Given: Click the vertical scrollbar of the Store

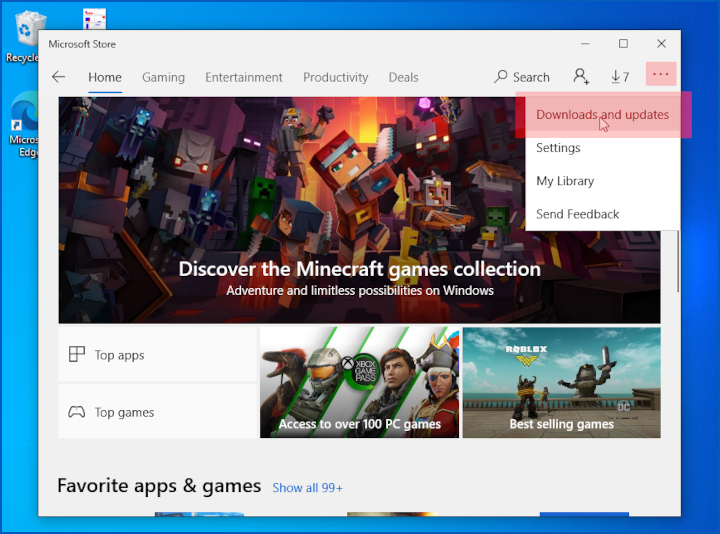Looking at the screenshot, I should pos(678,261).
